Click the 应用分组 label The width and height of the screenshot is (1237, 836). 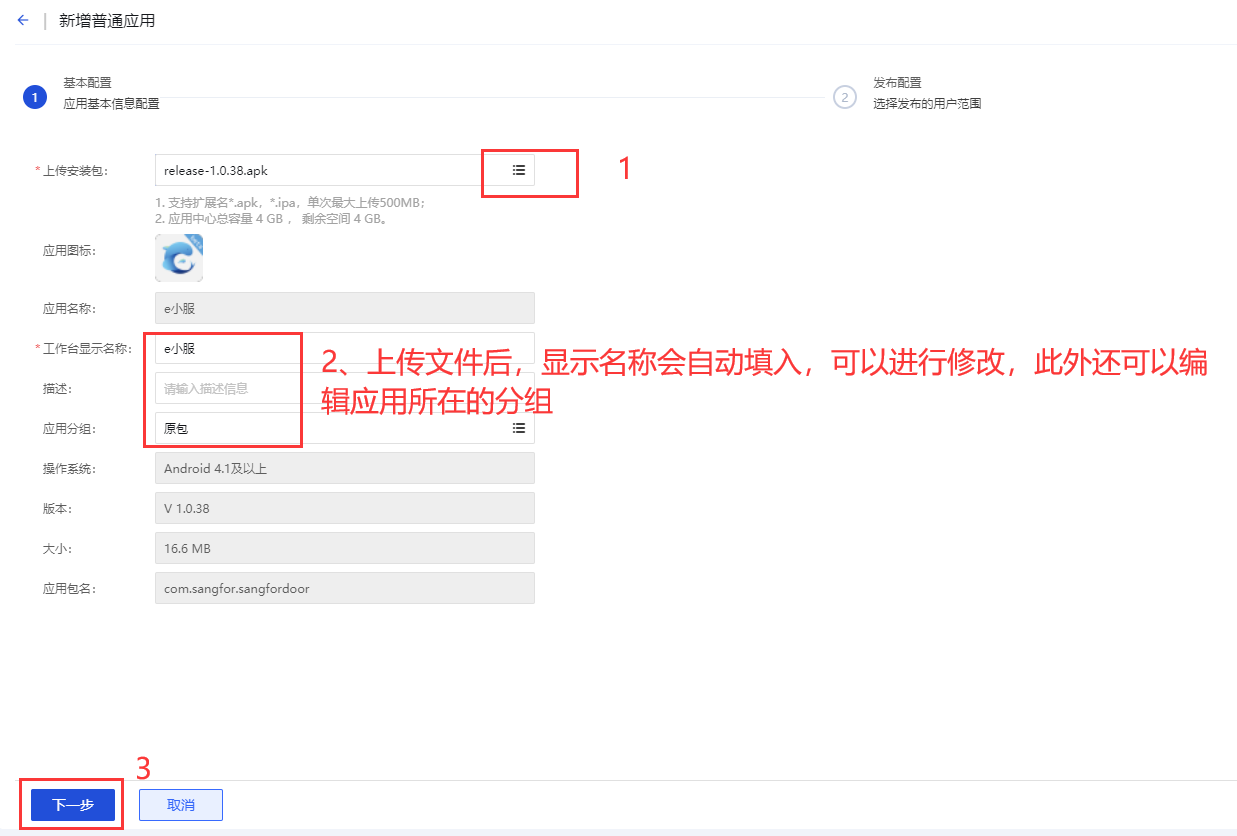[x=69, y=429]
